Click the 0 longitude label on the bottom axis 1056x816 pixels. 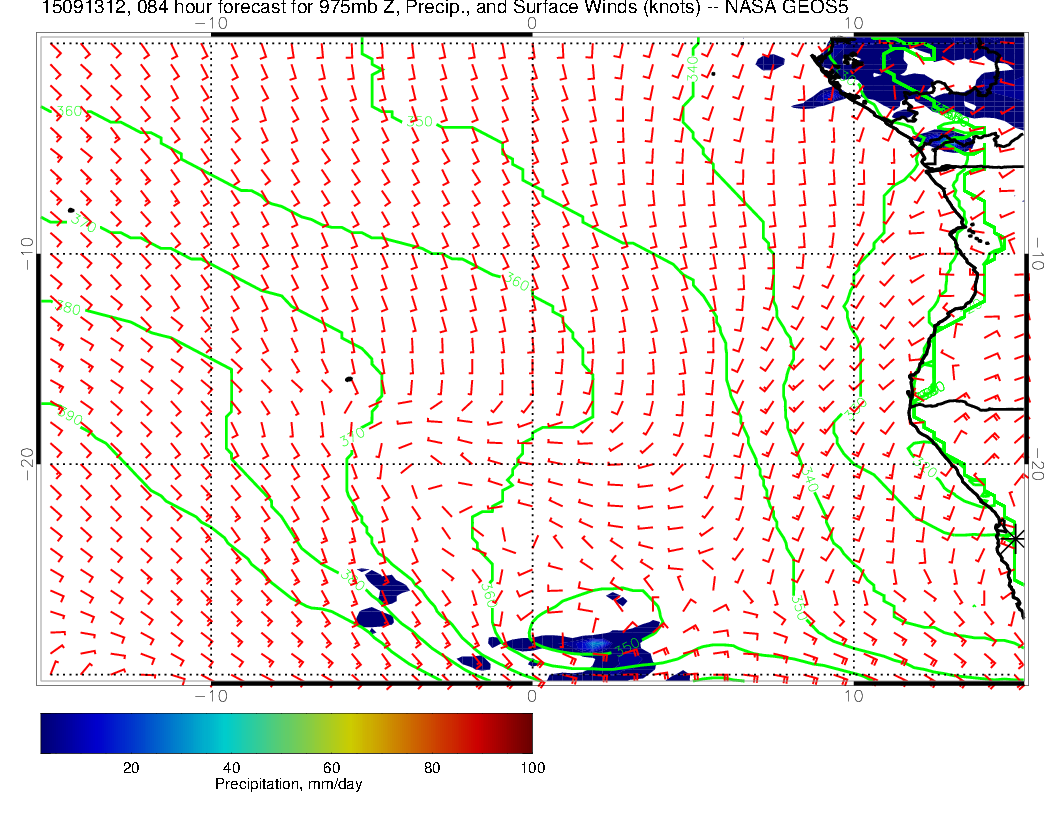[x=532, y=695]
